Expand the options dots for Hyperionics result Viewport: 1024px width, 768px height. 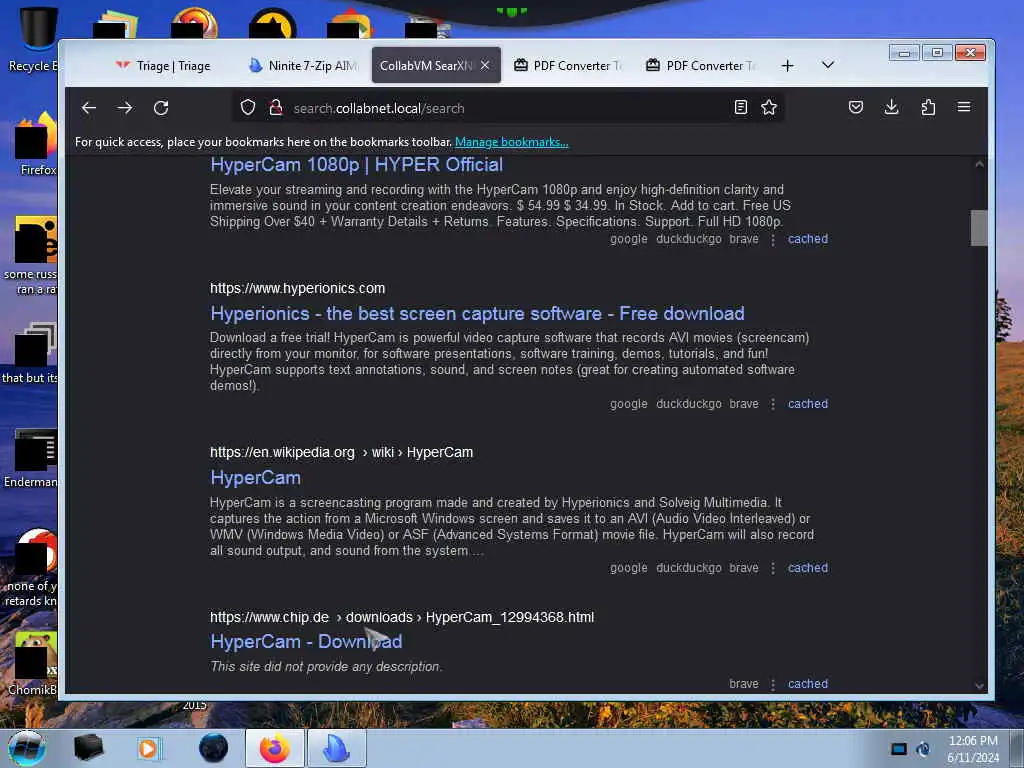[773, 404]
